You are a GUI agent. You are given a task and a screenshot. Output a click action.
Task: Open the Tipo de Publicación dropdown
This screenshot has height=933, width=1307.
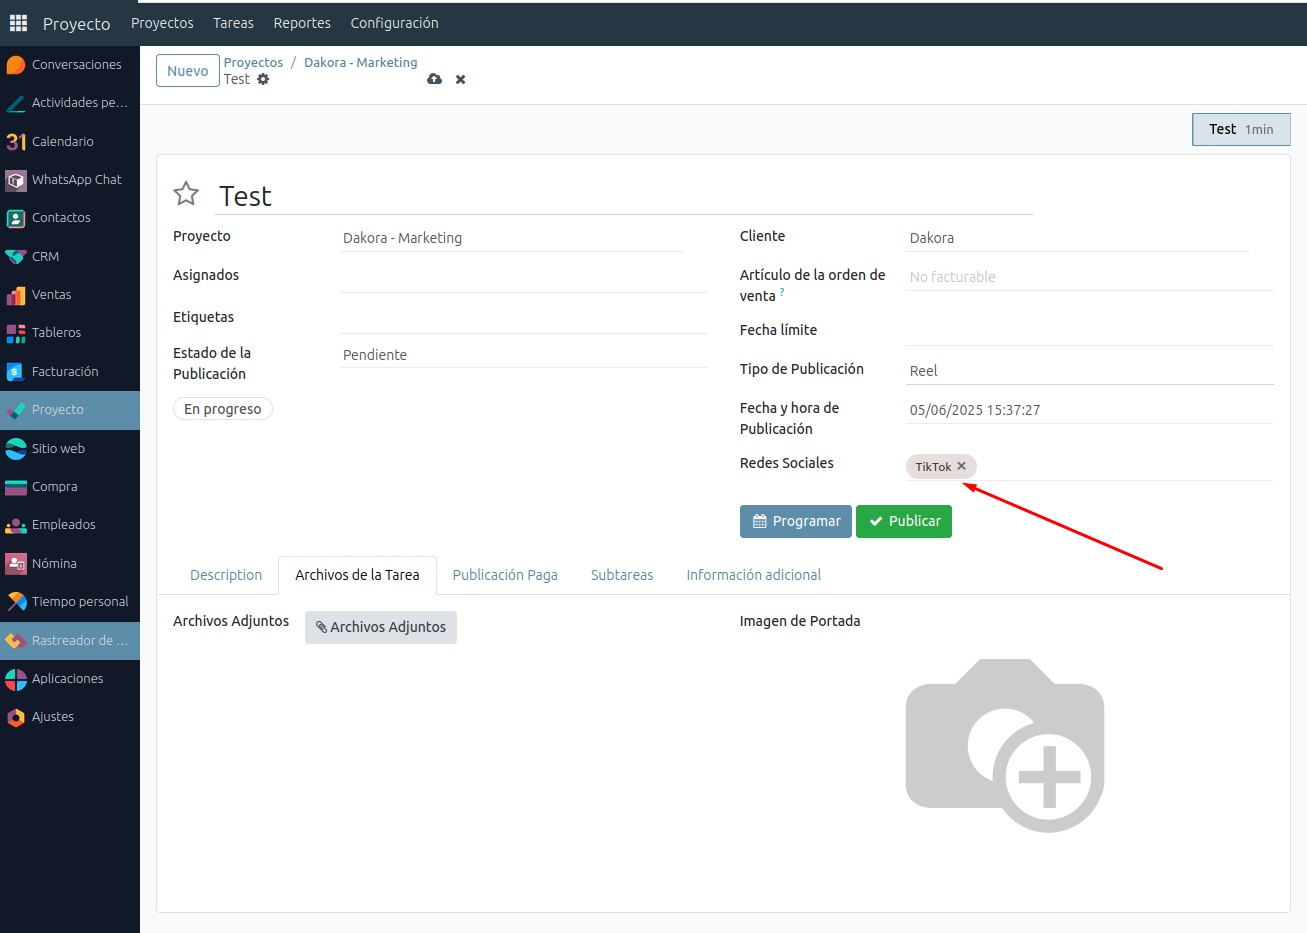[1089, 371]
